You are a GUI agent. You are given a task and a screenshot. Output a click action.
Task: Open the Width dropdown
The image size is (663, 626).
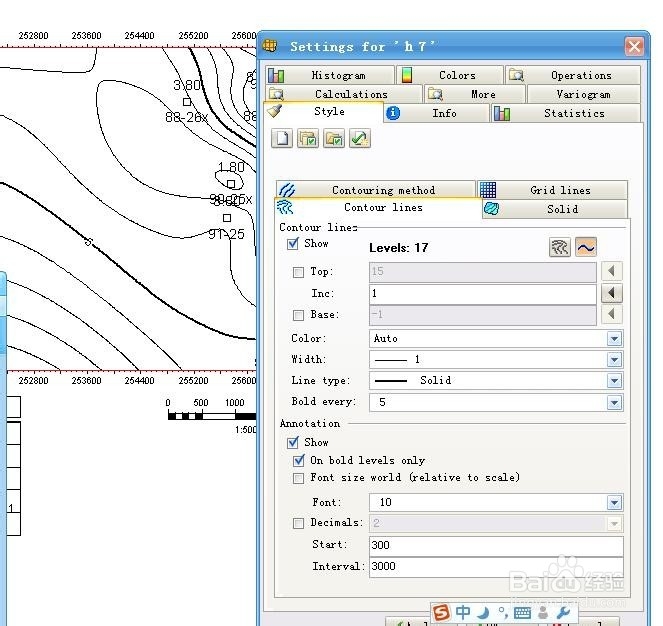614,360
